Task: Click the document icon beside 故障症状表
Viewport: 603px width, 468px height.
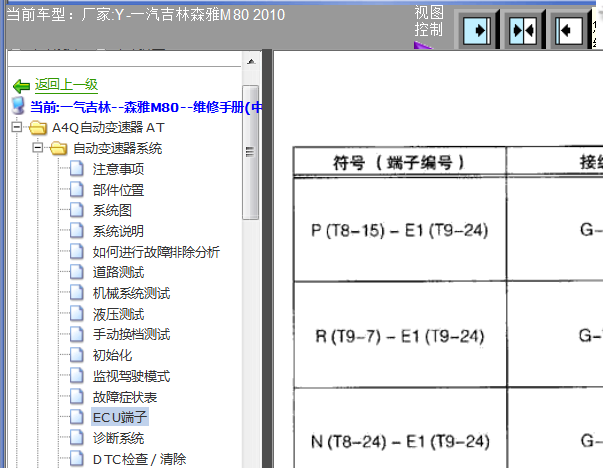Action: point(77,396)
